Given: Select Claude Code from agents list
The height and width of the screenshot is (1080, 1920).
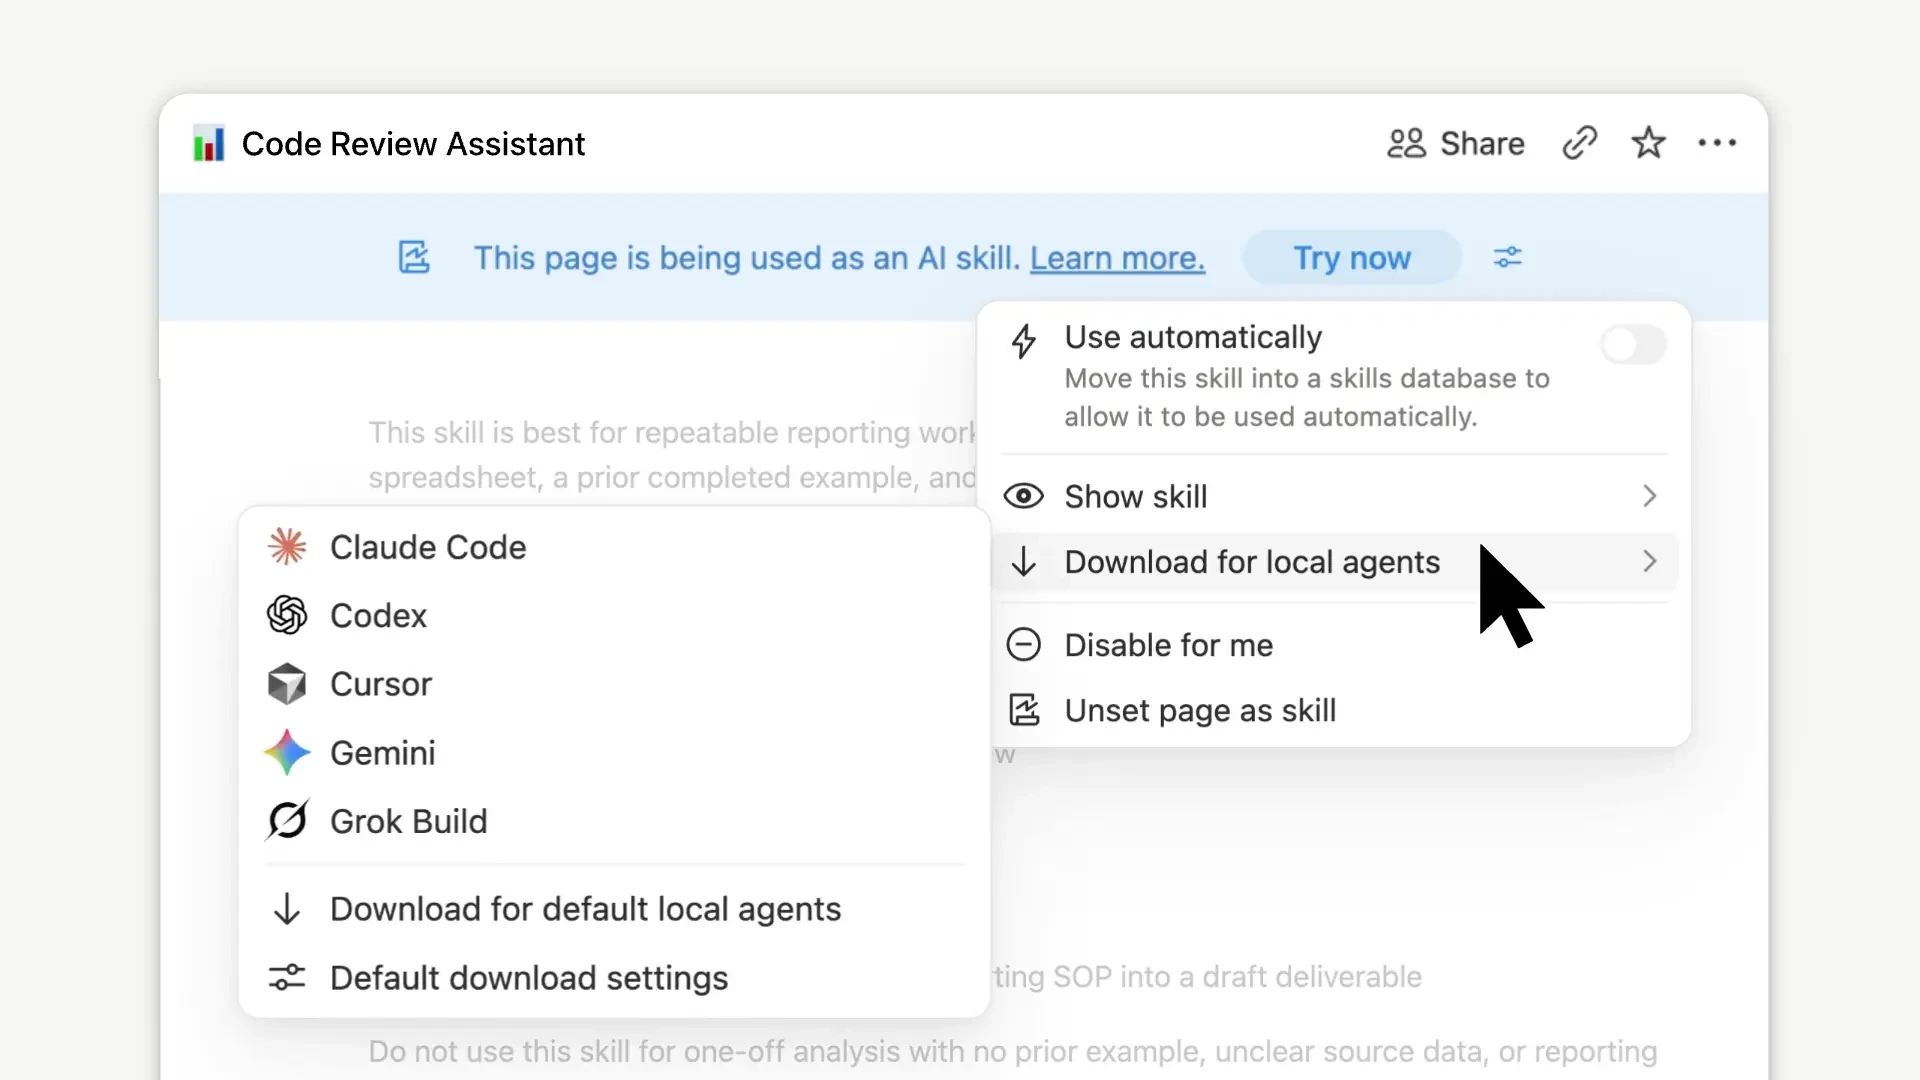Looking at the screenshot, I should tap(614, 547).
